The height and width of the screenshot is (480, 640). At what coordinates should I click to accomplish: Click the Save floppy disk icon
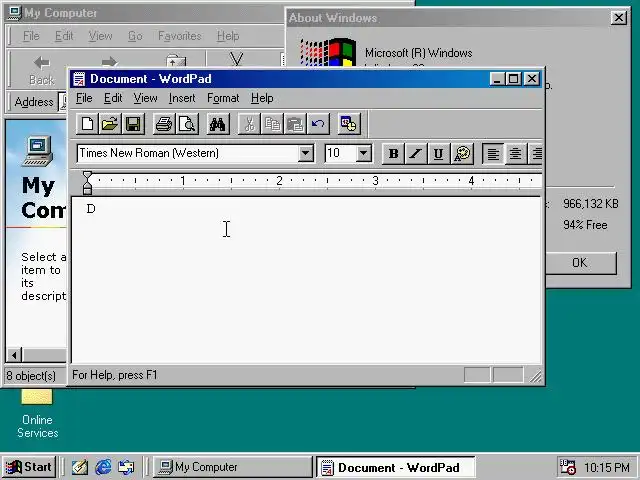133,124
